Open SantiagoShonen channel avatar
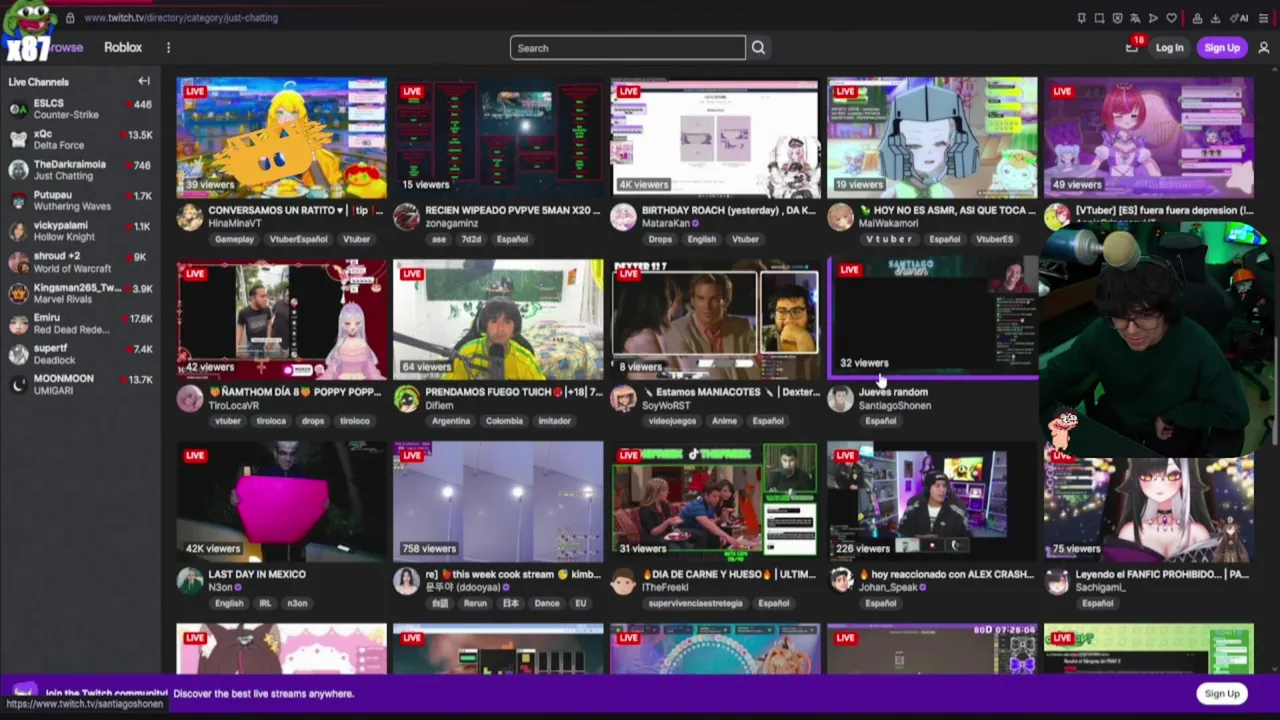Screen dimensions: 1280x720 pos(840,399)
